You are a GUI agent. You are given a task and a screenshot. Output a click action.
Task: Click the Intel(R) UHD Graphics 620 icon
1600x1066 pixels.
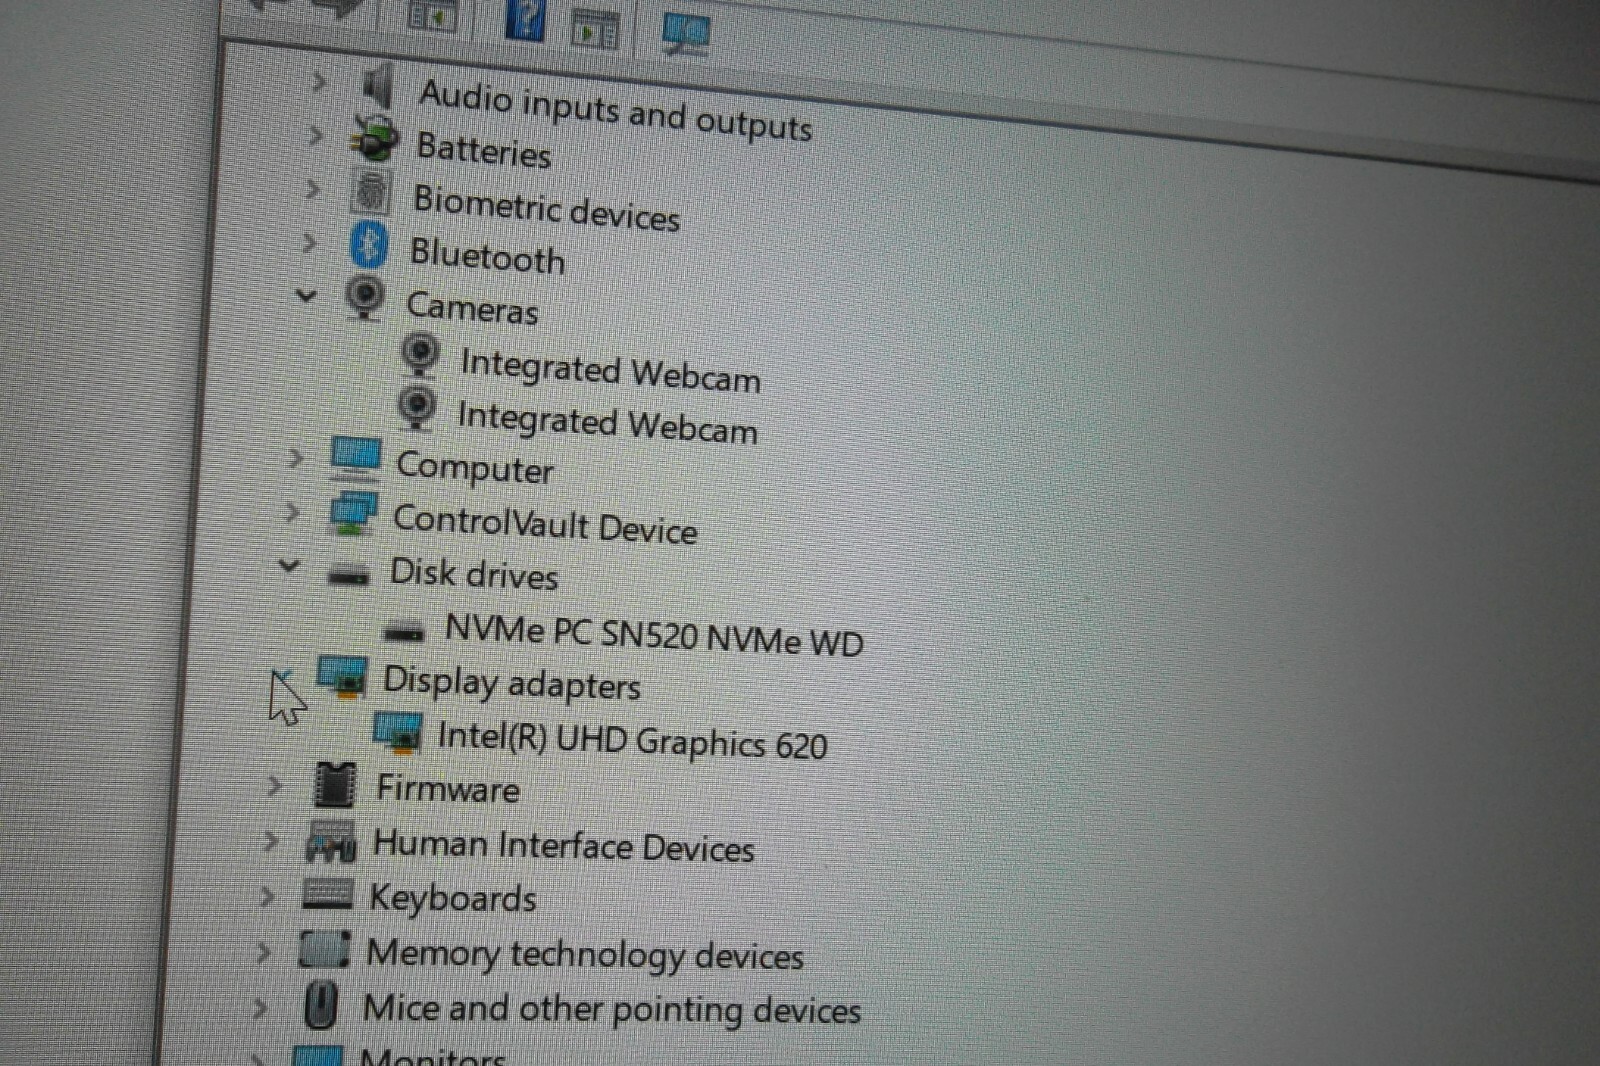(397, 733)
